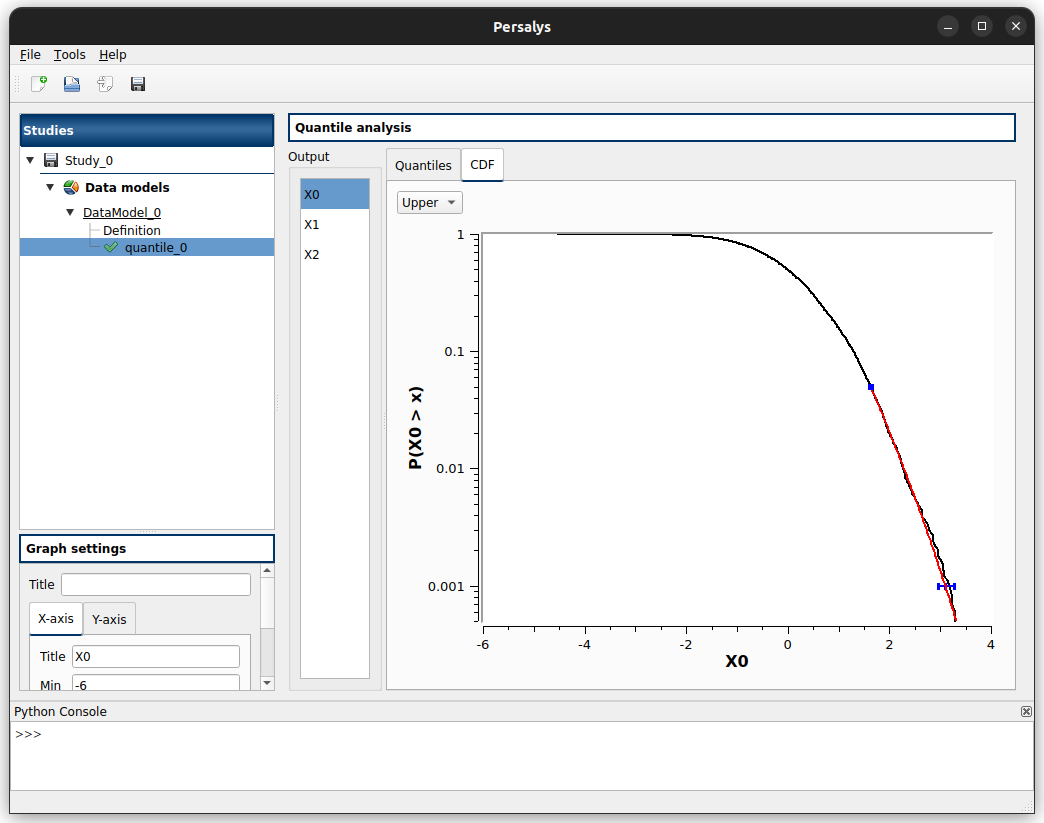Switch to the Y-axis settings tab
Viewport: 1044px width, 823px height.
pyautogui.click(x=109, y=618)
